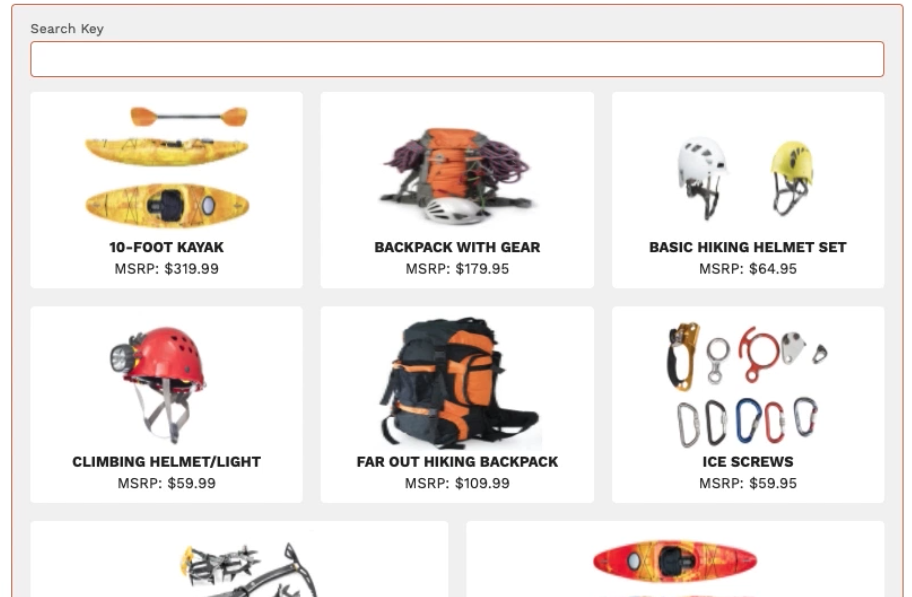Click the MSRP $64.95 price label
The width and height of the screenshot is (912, 597).
[747, 269]
